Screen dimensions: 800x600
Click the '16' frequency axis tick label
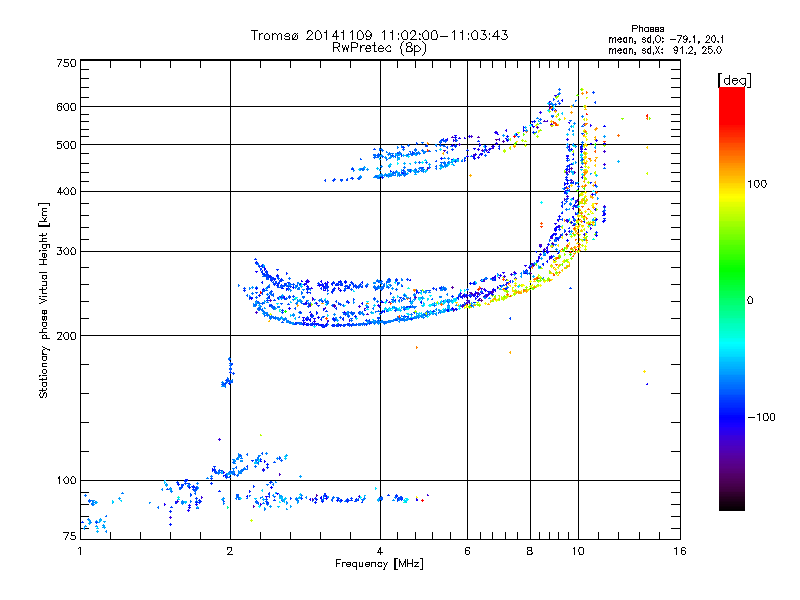[x=680, y=551]
